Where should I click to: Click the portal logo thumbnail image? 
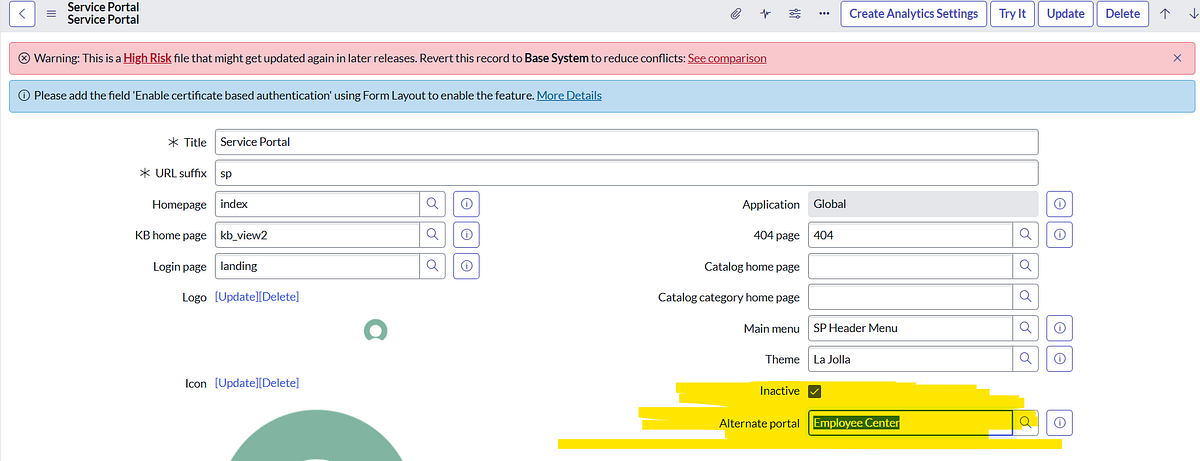point(375,331)
